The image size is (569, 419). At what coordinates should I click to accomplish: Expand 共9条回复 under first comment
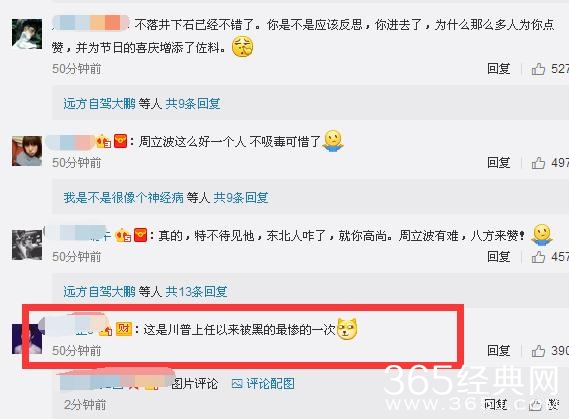pyautogui.click(x=193, y=104)
